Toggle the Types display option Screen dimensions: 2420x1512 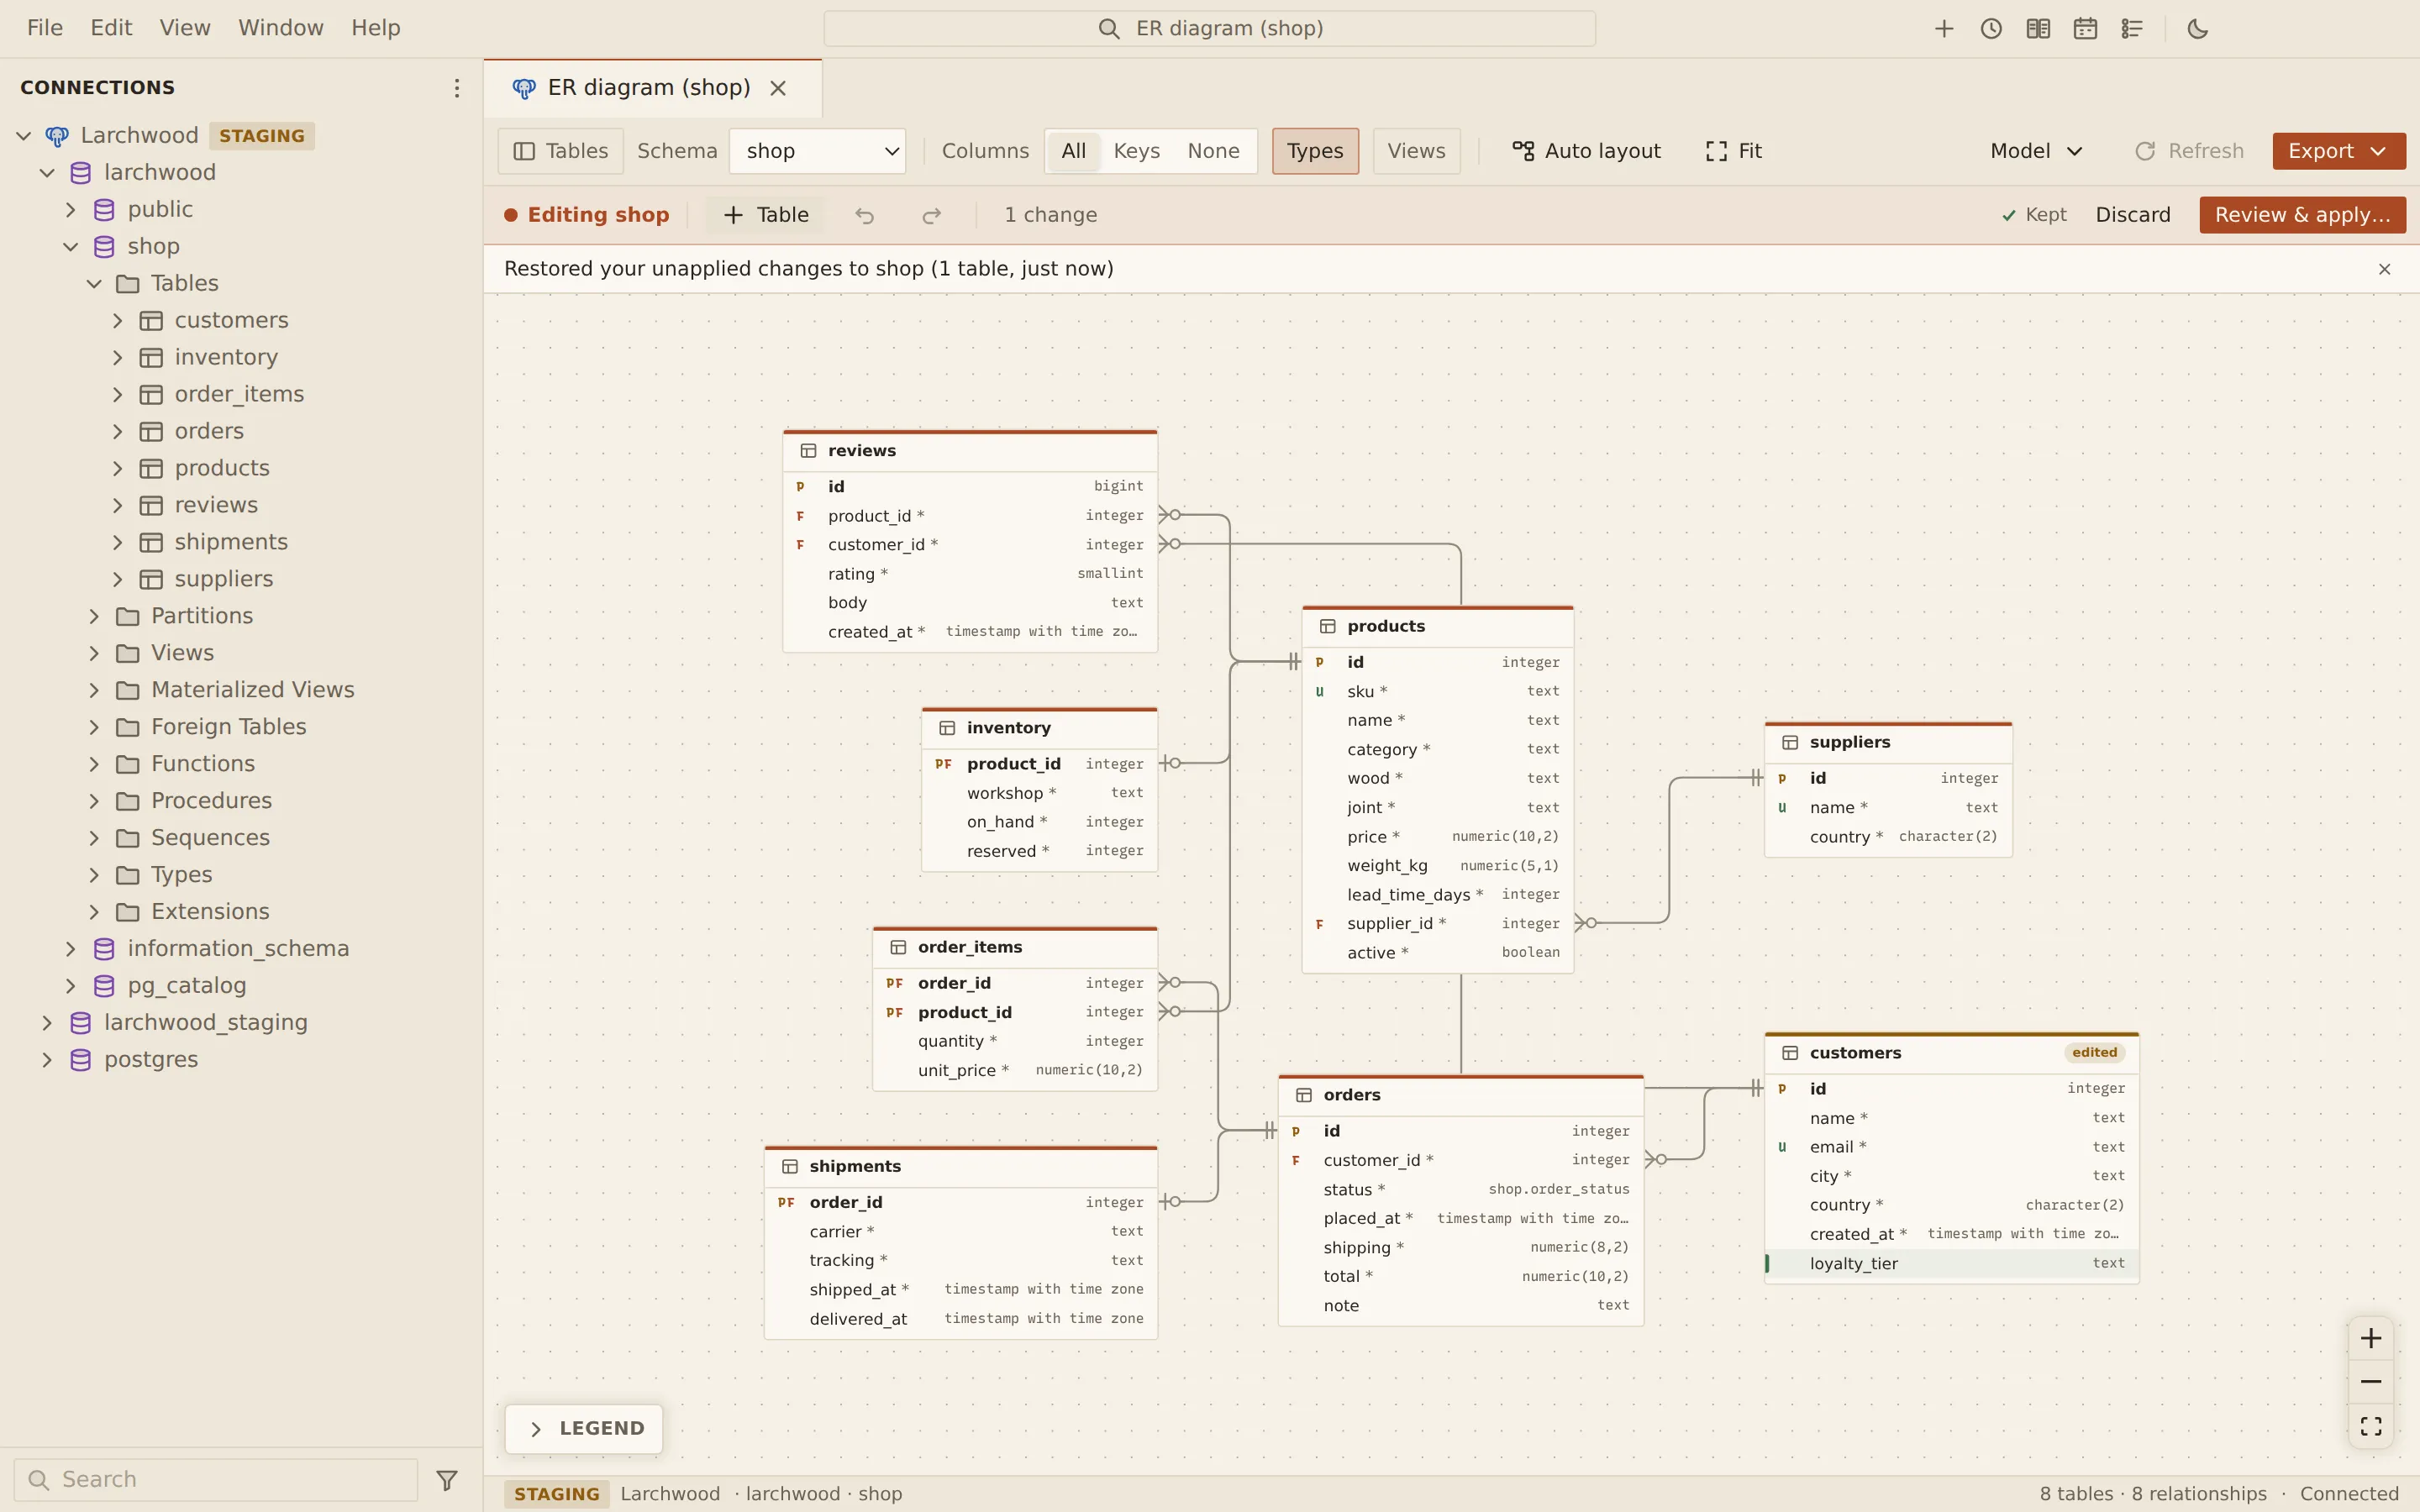click(1315, 151)
